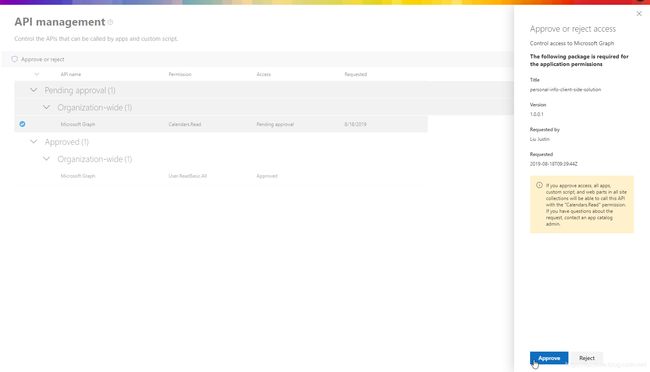The width and height of the screenshot is (650, 372).
Task: Click the version value 1.0.0.1
Action: (x=536, y=114)
